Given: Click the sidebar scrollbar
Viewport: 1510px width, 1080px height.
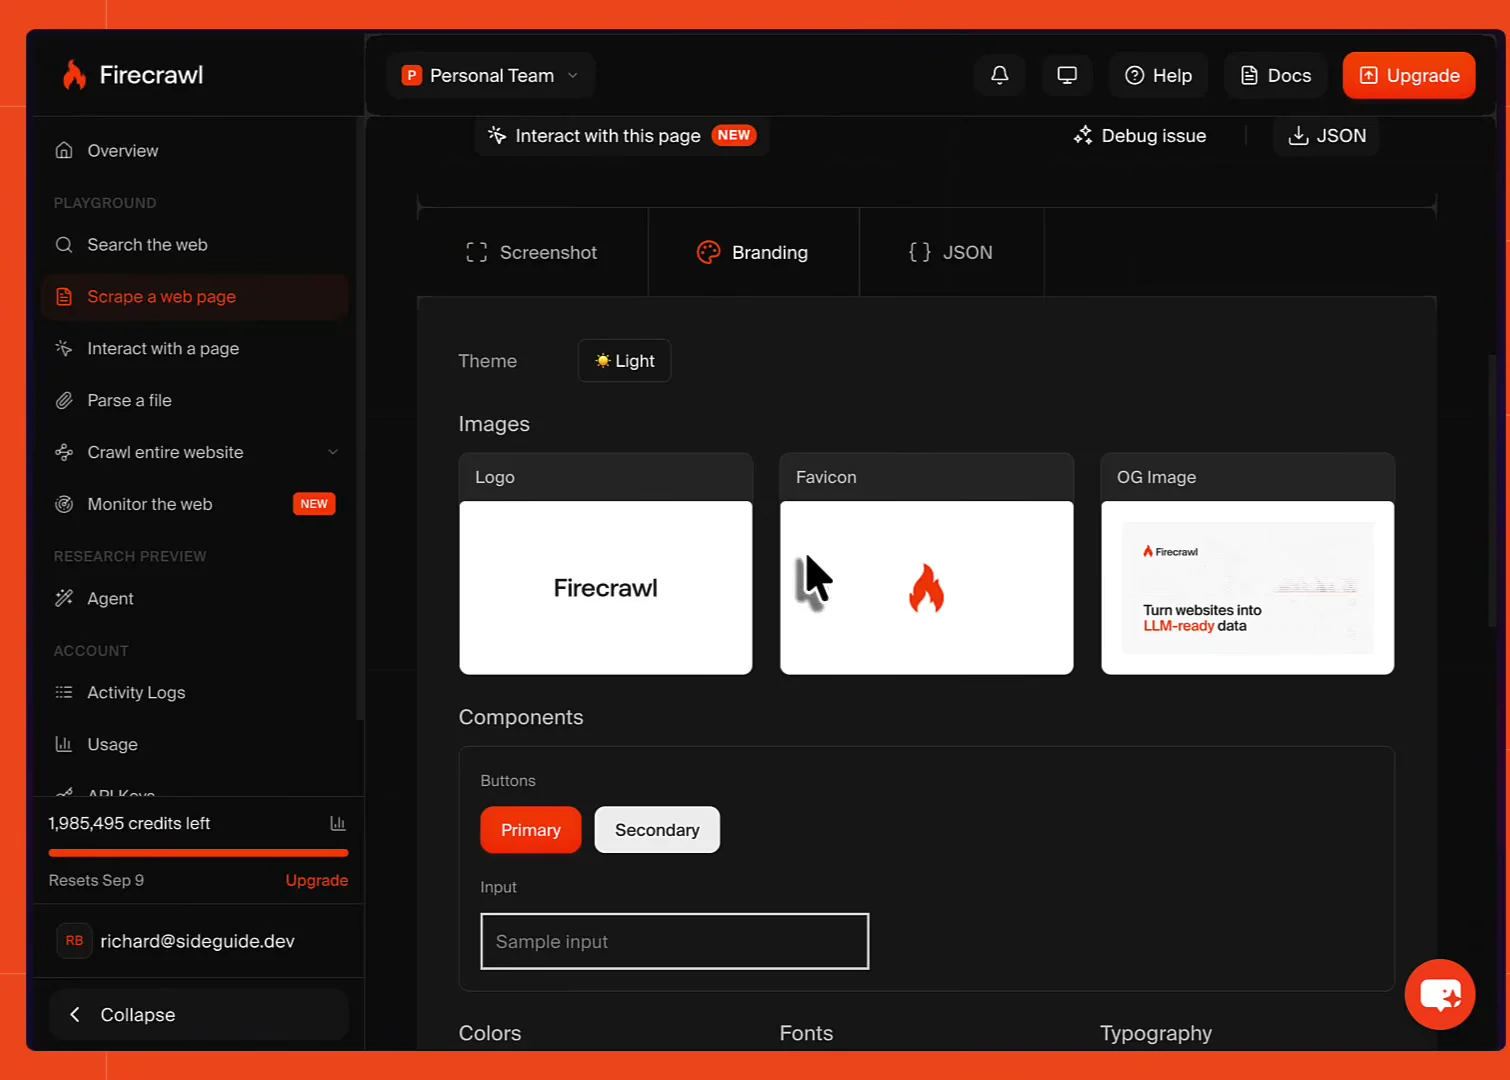Looking at the screenshot, I should [x=360, y=418].
